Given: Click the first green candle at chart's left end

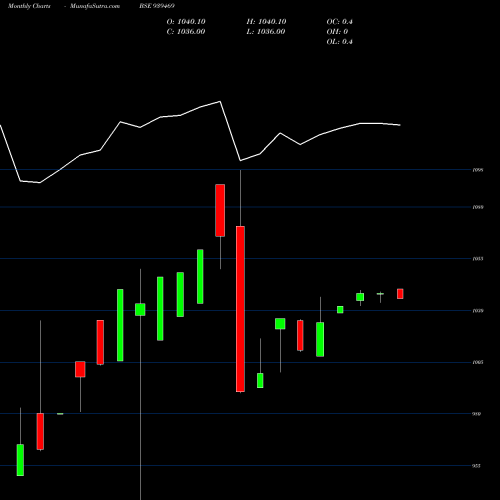Looking at the screenshot, I should (x=20, y=460).
